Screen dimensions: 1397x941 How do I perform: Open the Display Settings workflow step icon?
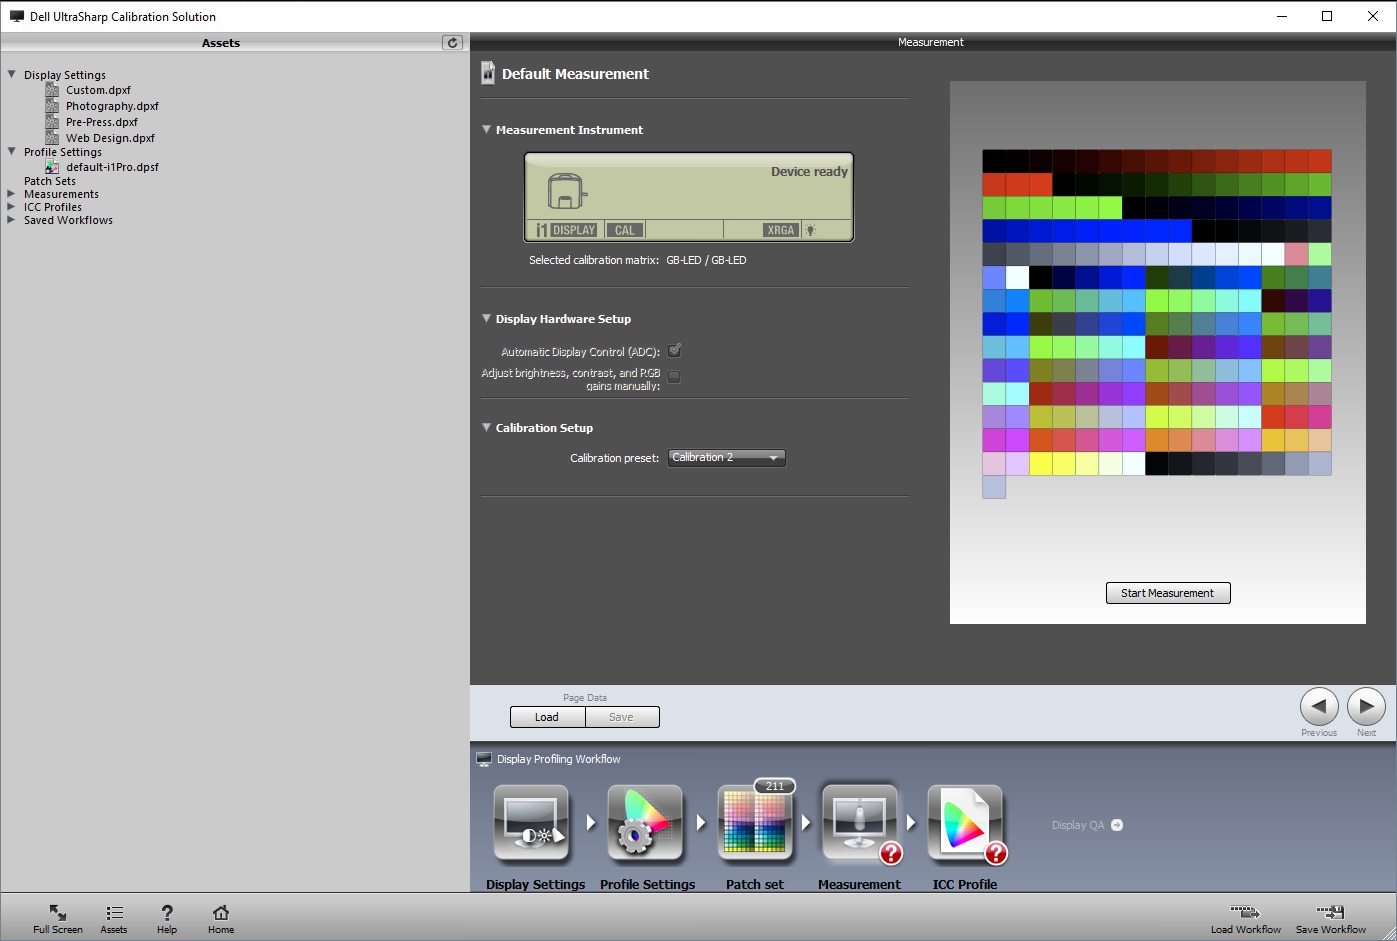click(532, 824)
